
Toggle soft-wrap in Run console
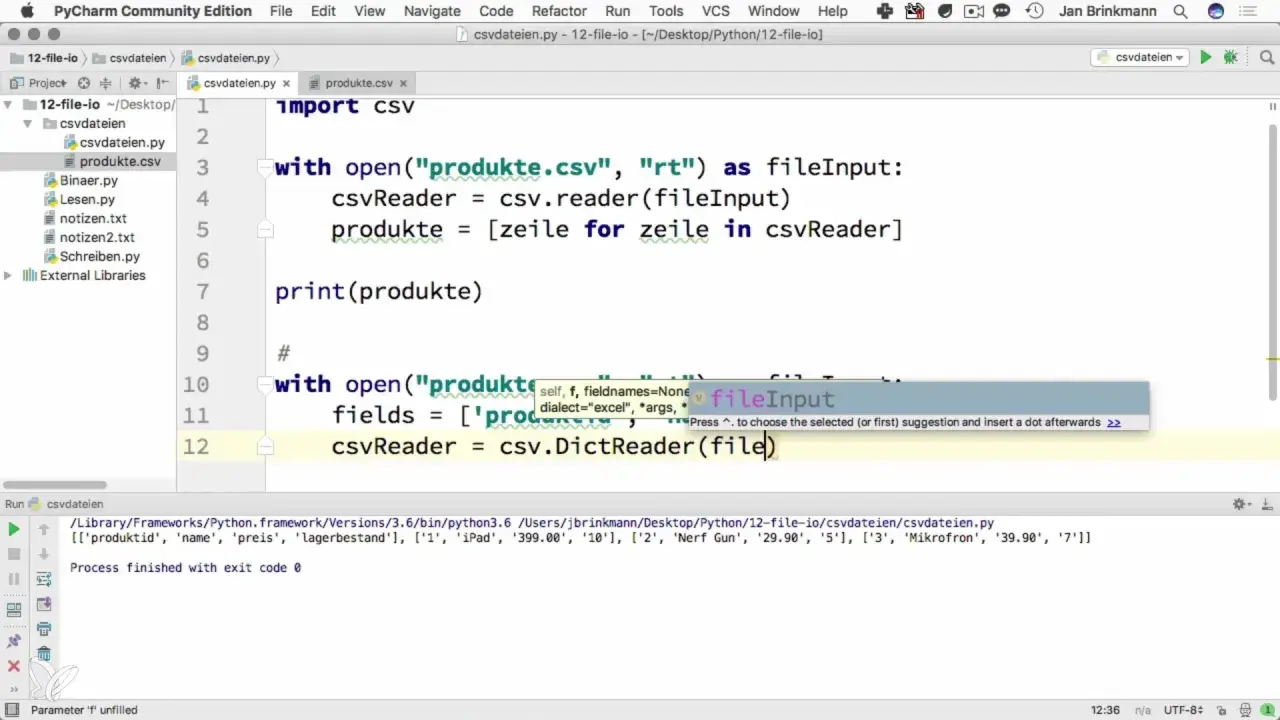tap(44, 579)
